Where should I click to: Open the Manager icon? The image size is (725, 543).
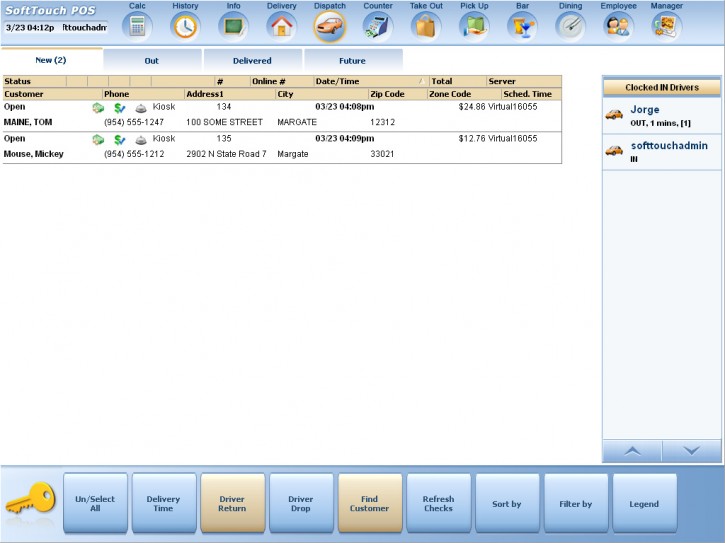[667, 26]
